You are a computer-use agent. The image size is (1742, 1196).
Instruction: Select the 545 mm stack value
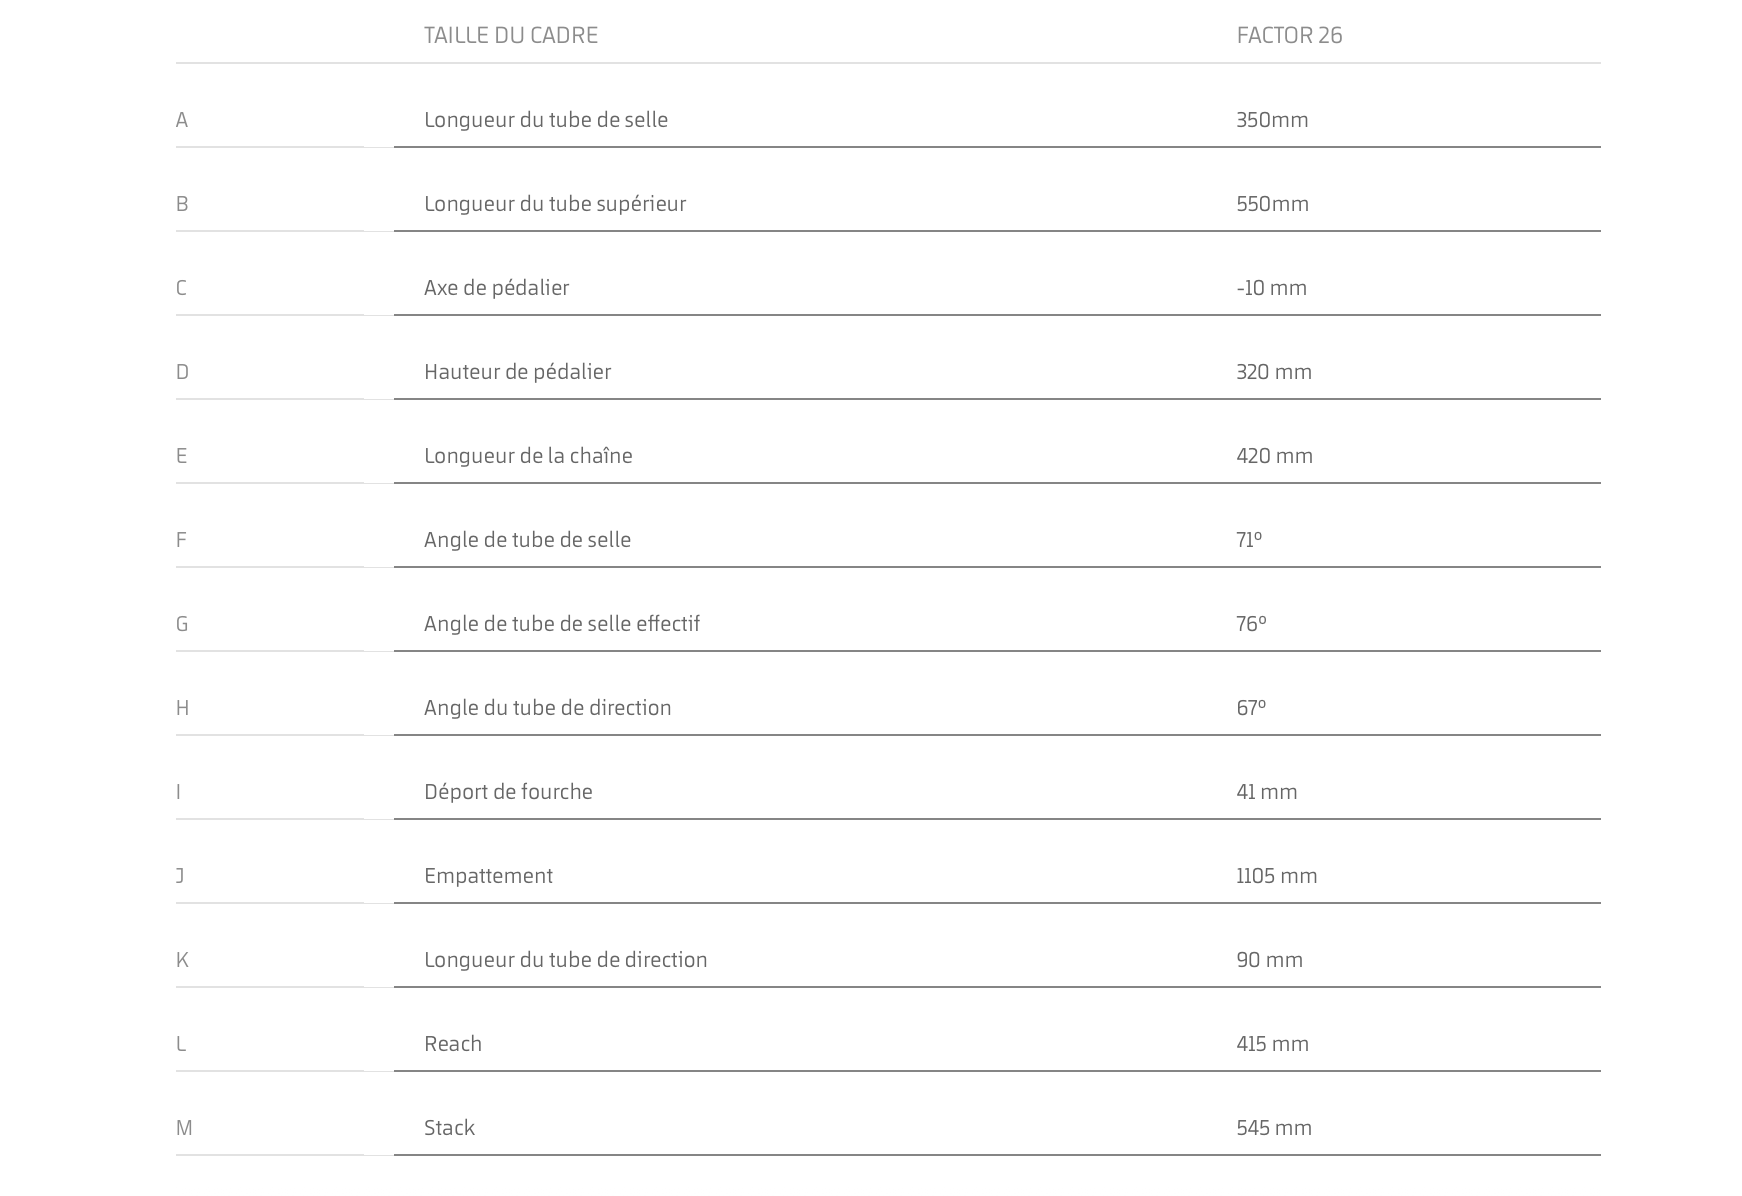(x=1273, y=1128)
